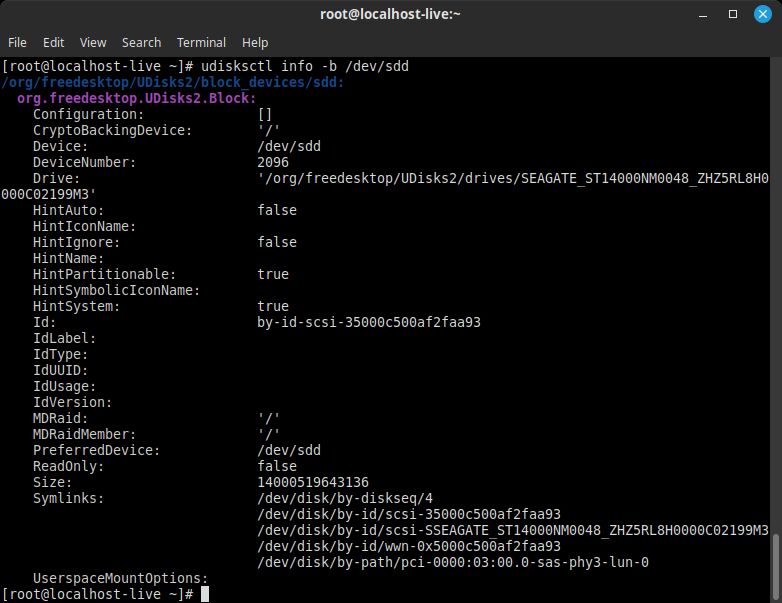Click the terminal vertical scrollbar thumb
782x603 pixels.
coord(776,567)
